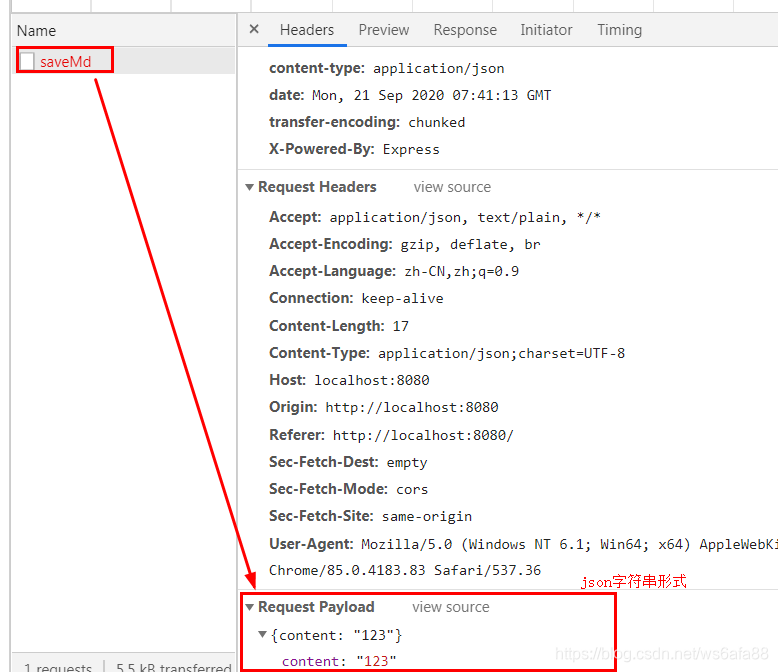Select the content-type application/json response header

pyautogui.click(x=387, y=68)
